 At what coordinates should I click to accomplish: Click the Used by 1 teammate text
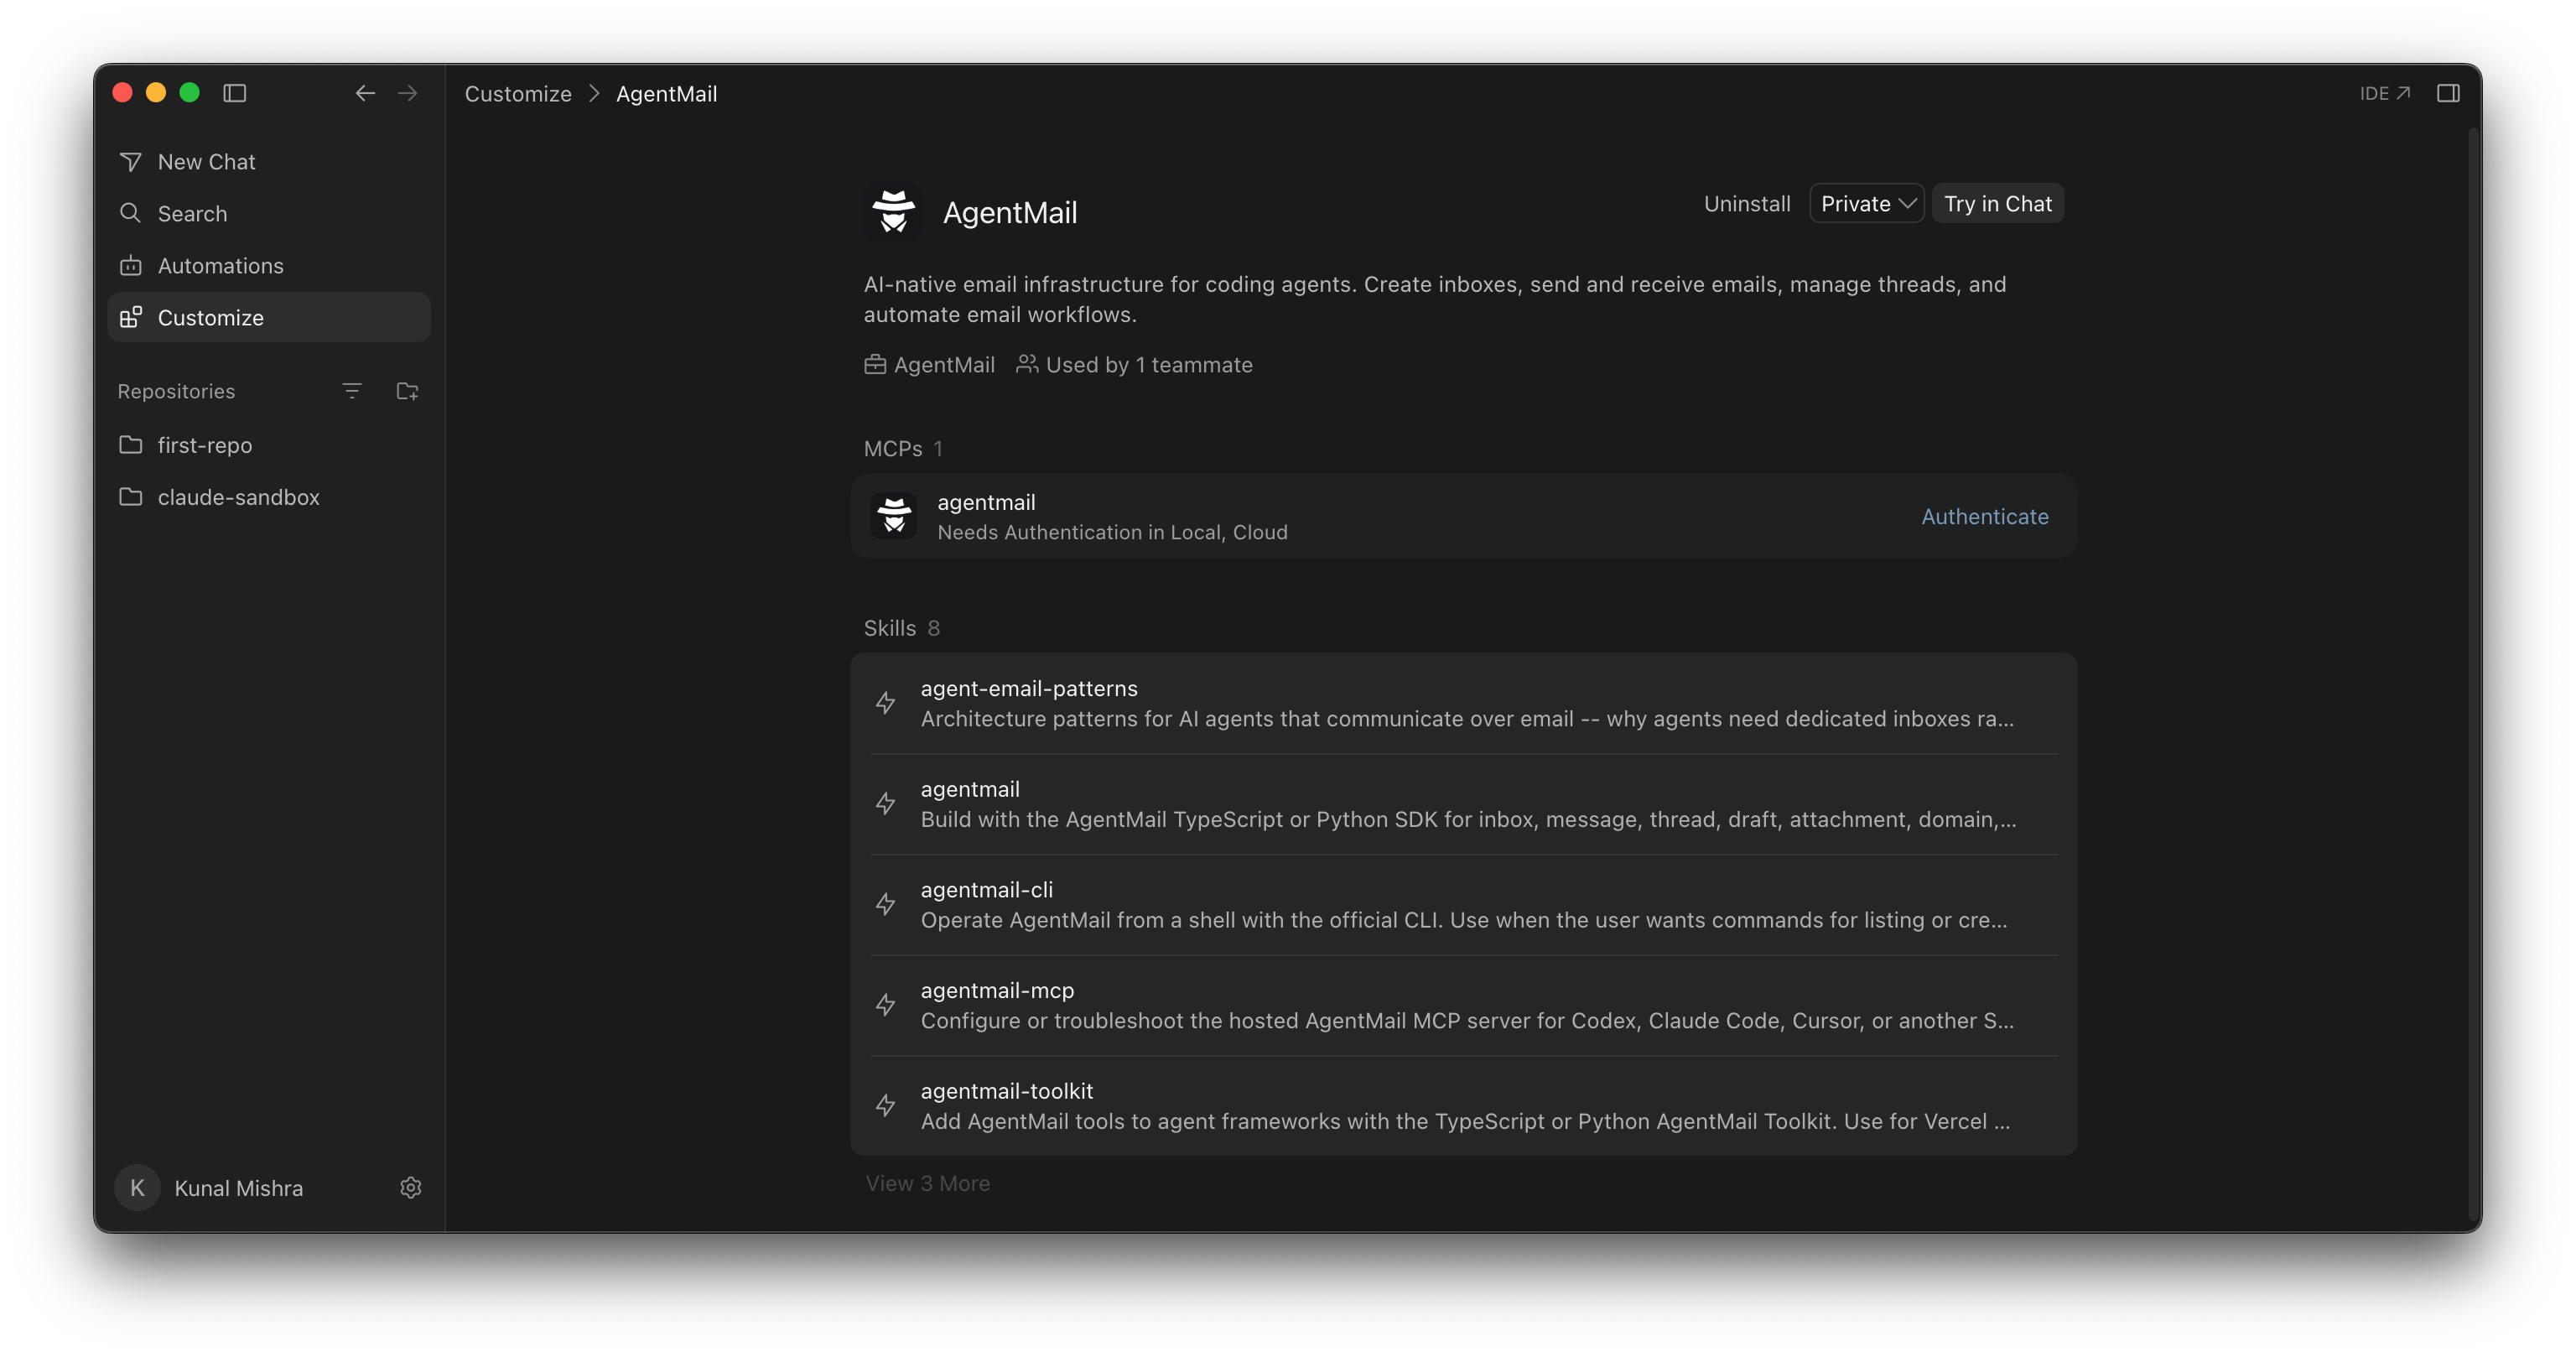pos(1149,365)
